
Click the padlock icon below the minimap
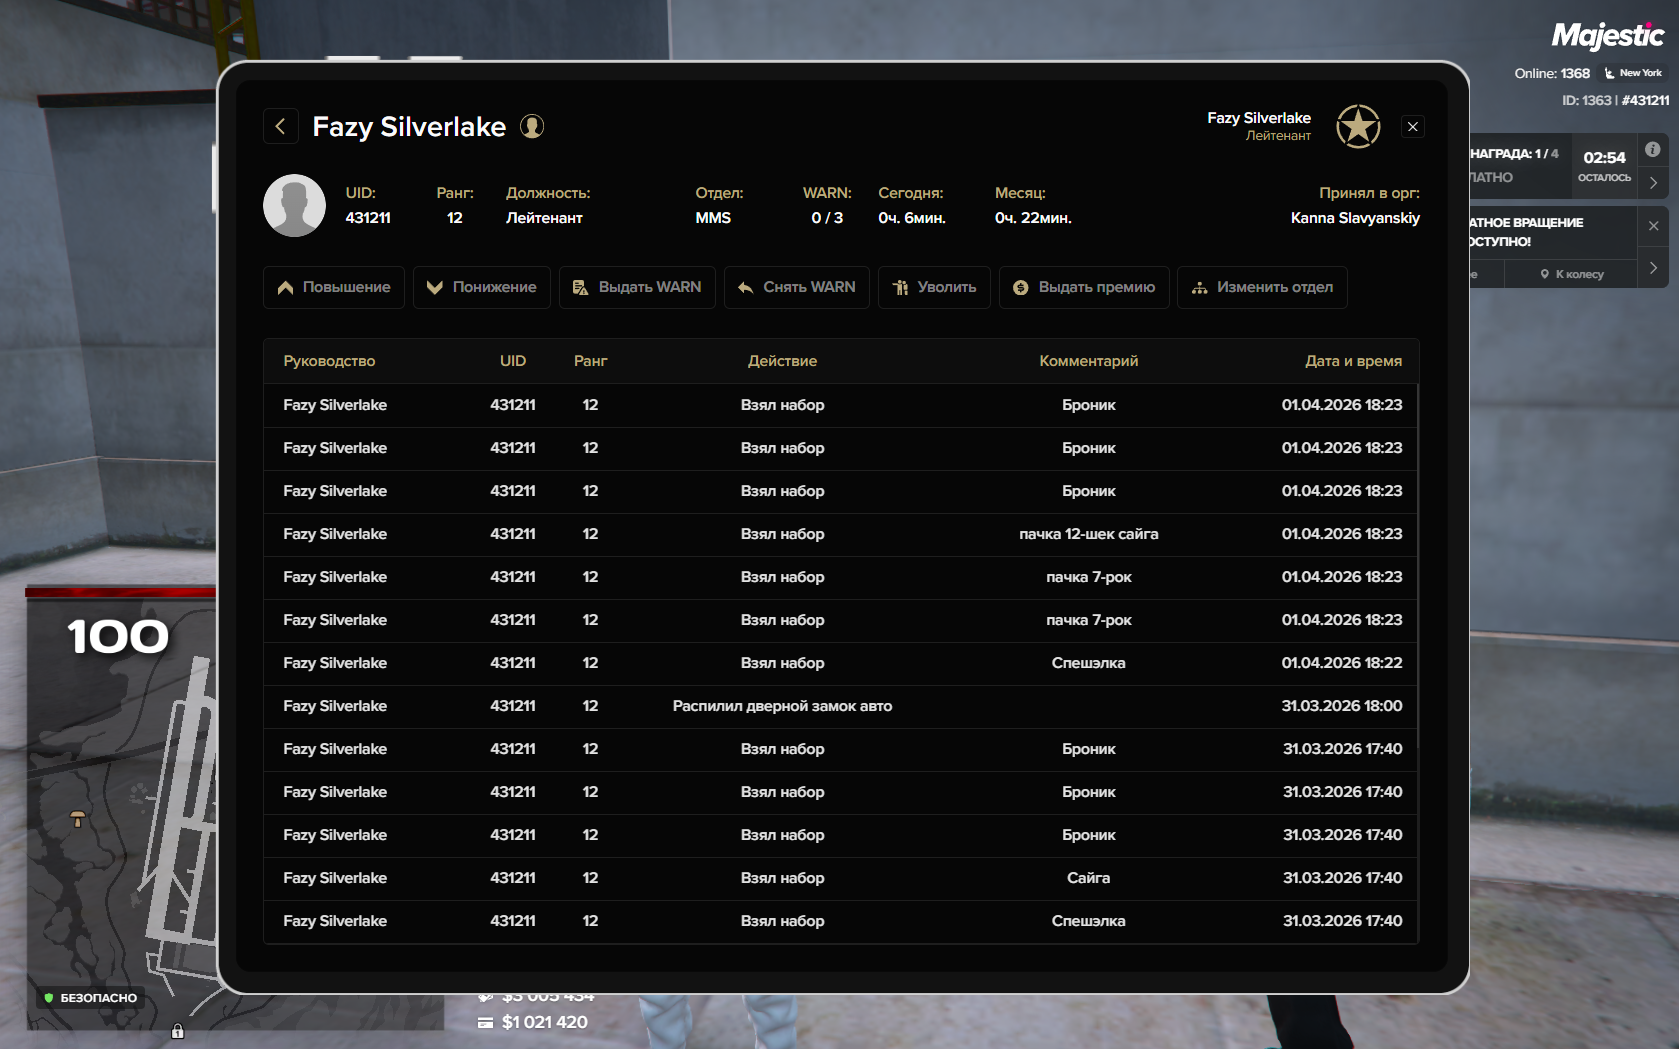177,1031
